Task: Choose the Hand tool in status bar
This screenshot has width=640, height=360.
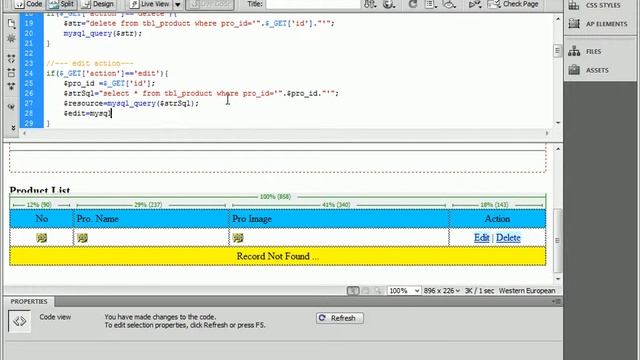Action: point(366,291)
